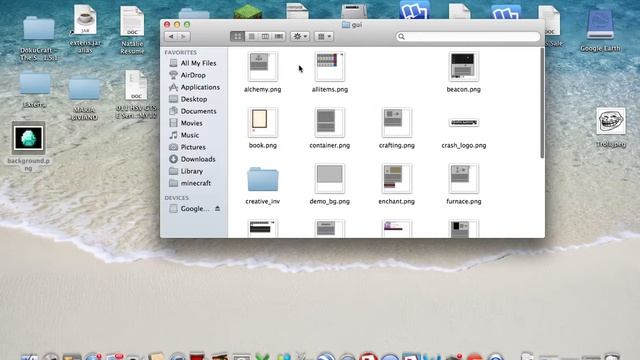Open the Arrange items dropdown

[324, 36]
